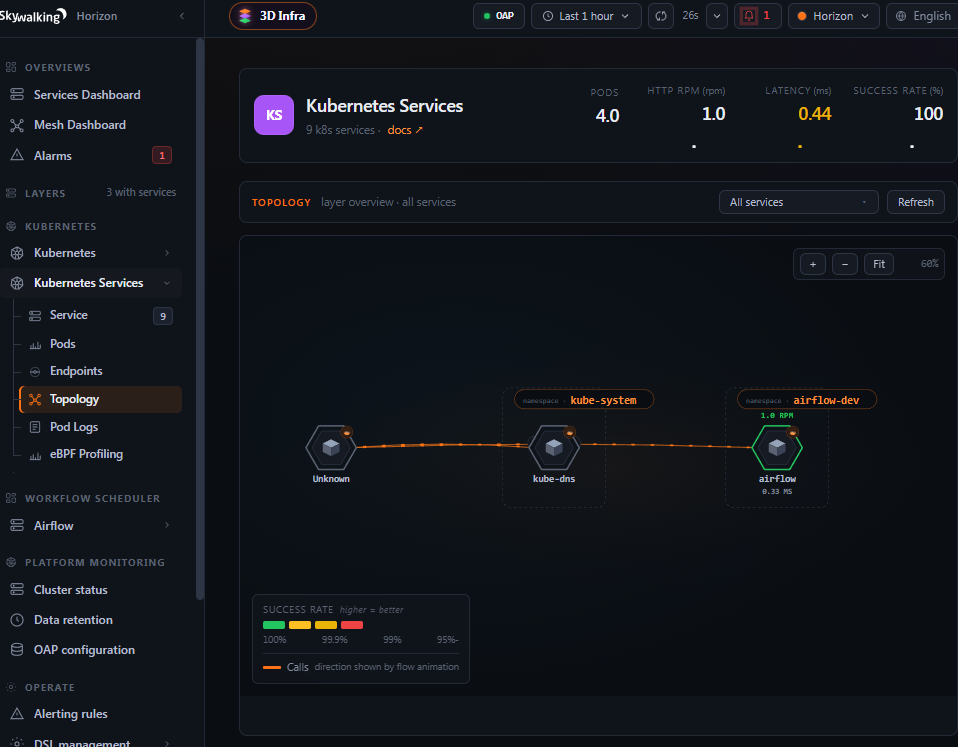
Task: Open Services Dashboard
Action: [87, 95]
